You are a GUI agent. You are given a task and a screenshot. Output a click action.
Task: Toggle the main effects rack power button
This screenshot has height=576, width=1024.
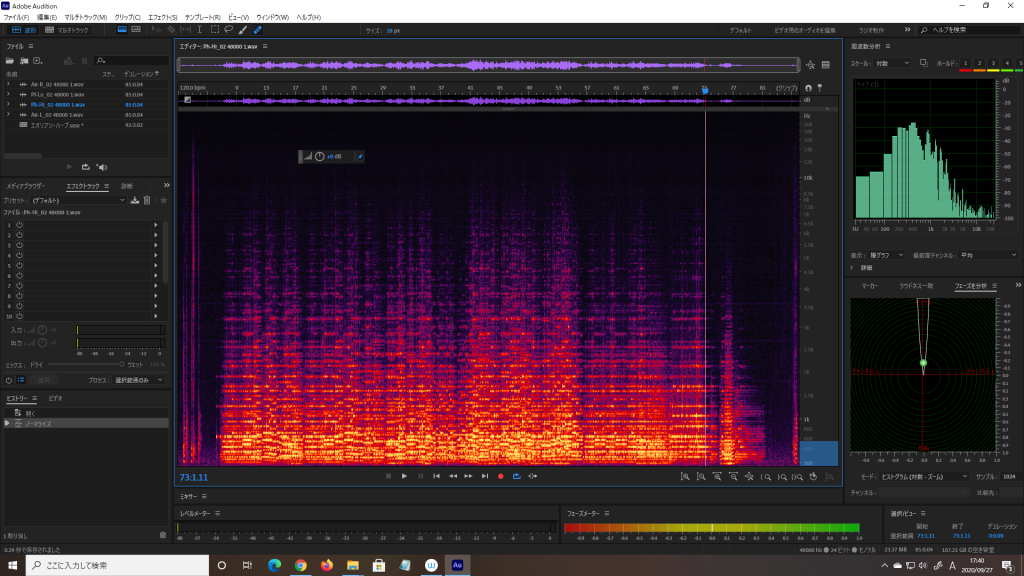(x=9, y=380)
